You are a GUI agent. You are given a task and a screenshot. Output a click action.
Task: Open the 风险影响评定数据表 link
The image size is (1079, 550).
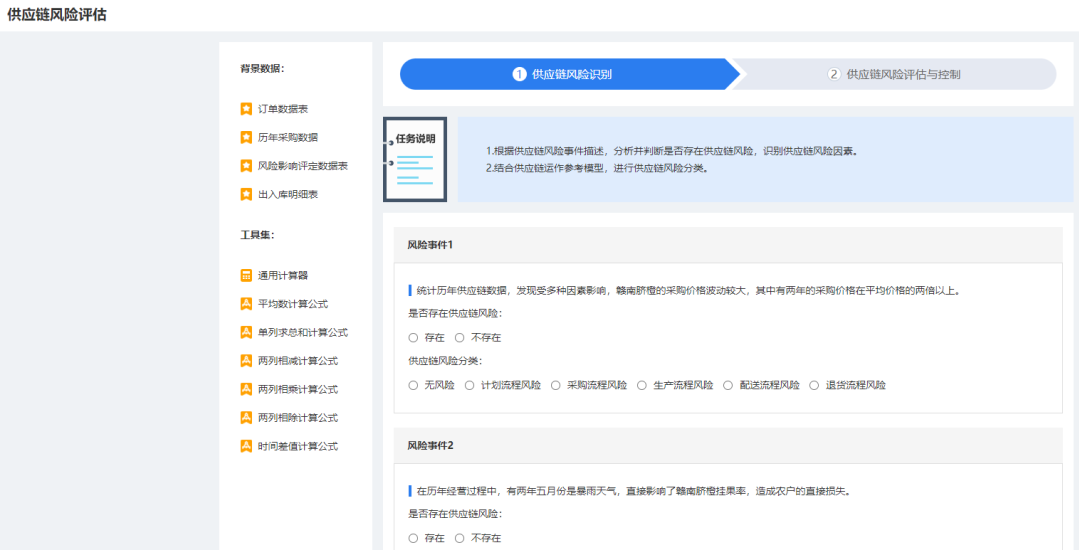point(303,166)
